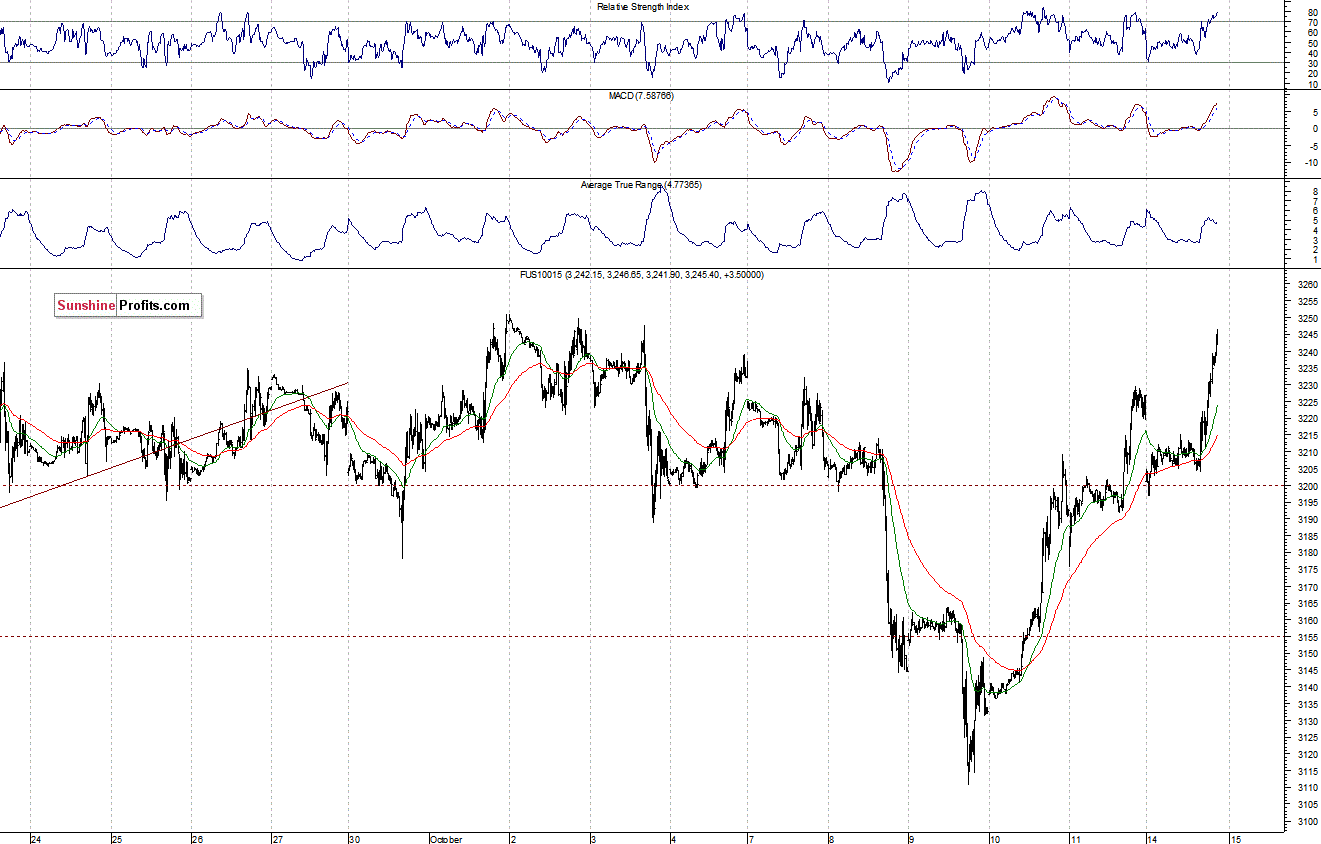
Task: Click the 3245 price axis label
Action: click(1307, 336)
